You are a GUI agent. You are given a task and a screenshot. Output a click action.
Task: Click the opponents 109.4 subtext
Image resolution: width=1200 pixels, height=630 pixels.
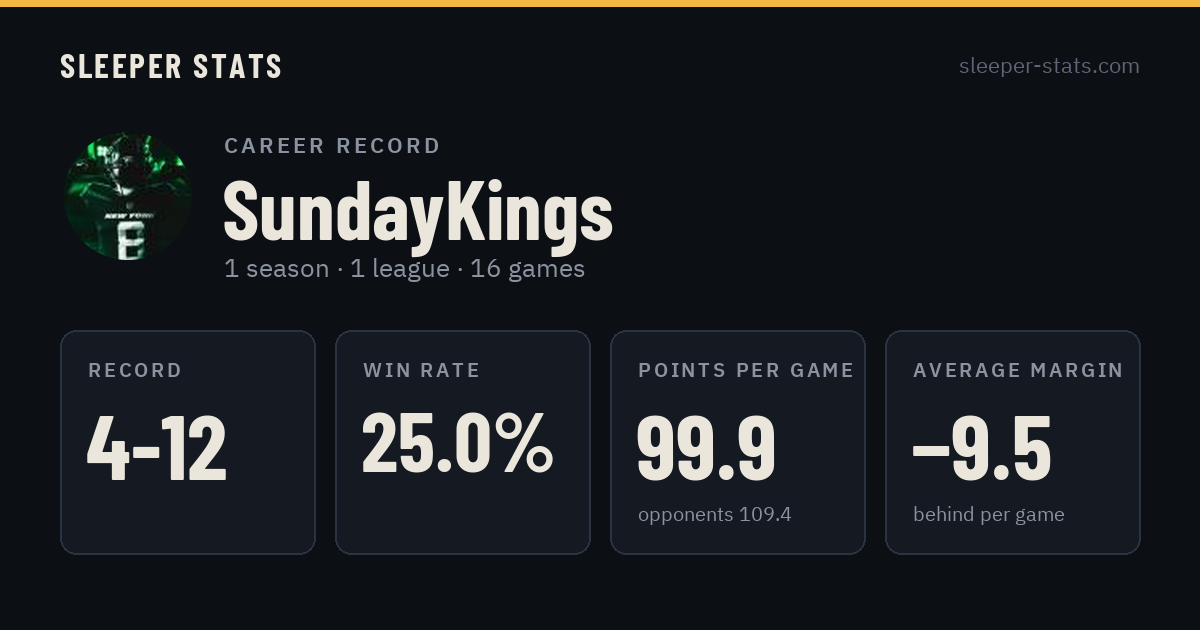tap(714, 515)
